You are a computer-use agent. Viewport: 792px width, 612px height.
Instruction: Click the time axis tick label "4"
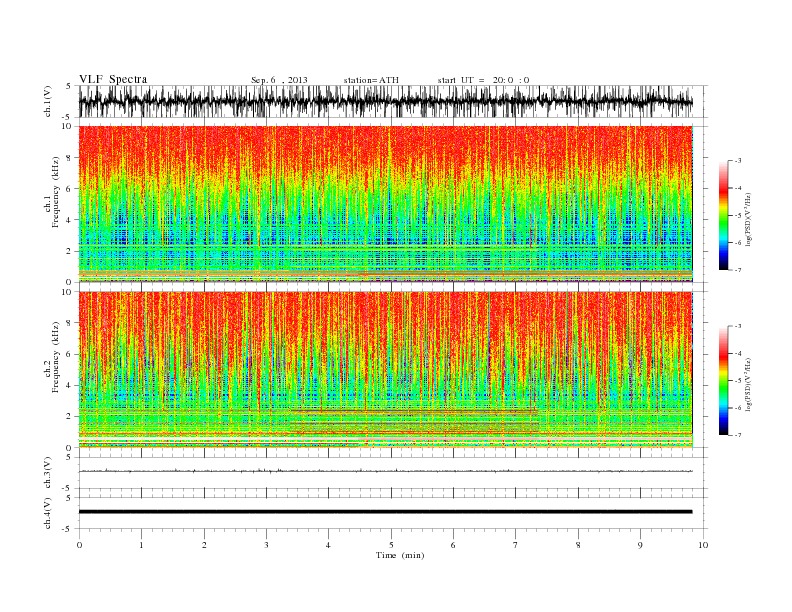point(328,545)
